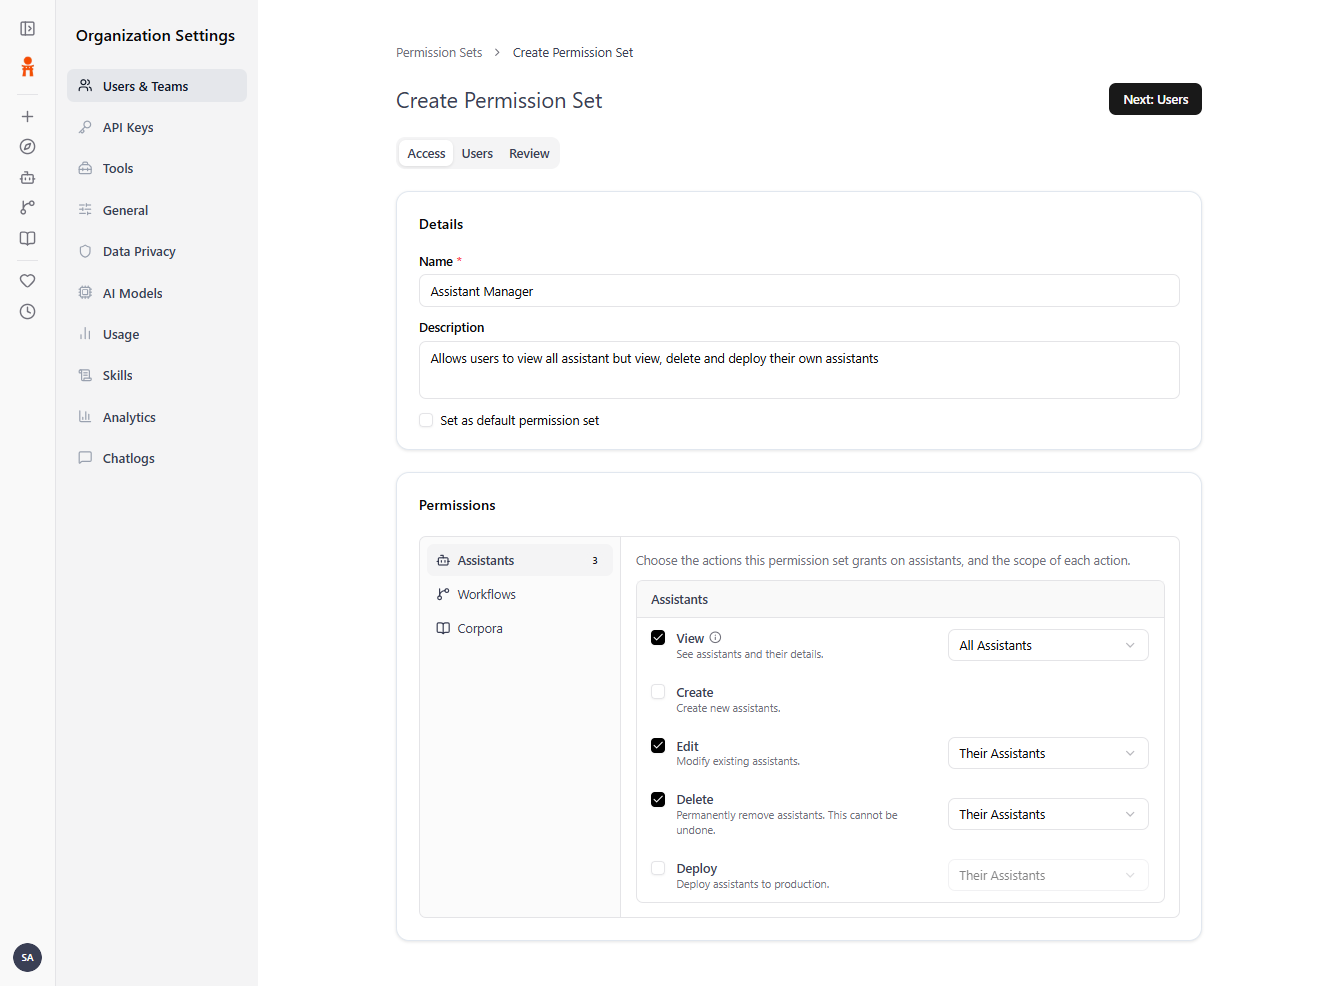The height and width of the screenshot is (986, 1341).
Task: Open the Deploy scope dropdown
Action: click(1048, 875)
